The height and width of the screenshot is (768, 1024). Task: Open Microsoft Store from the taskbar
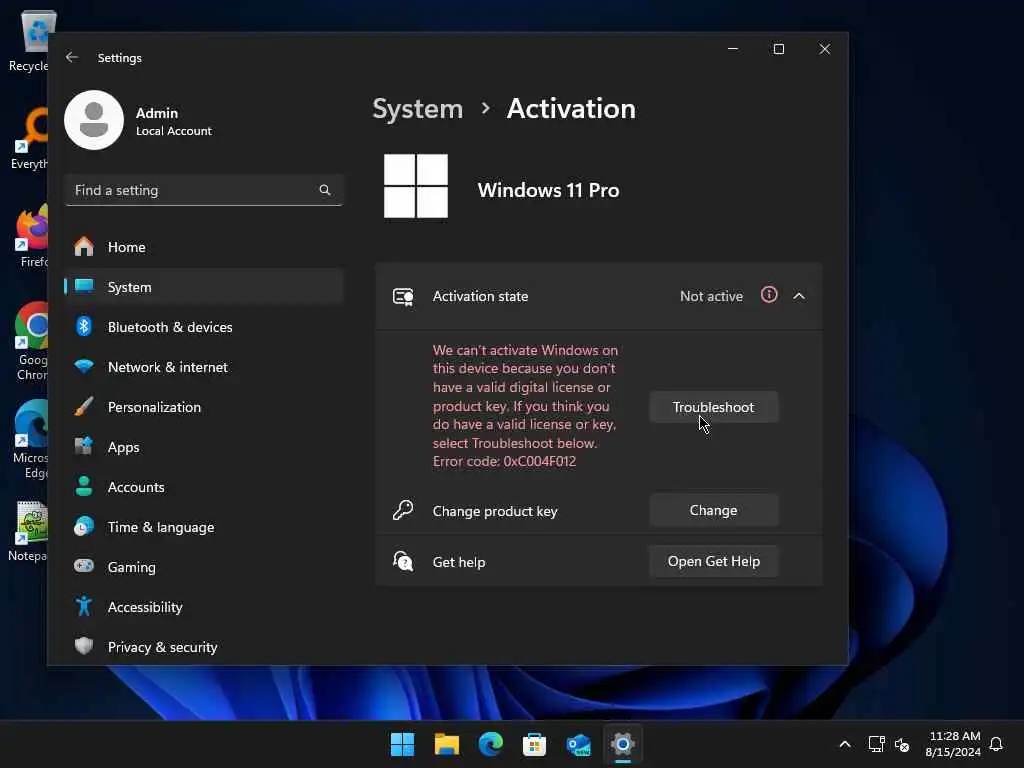click(534, 744)
